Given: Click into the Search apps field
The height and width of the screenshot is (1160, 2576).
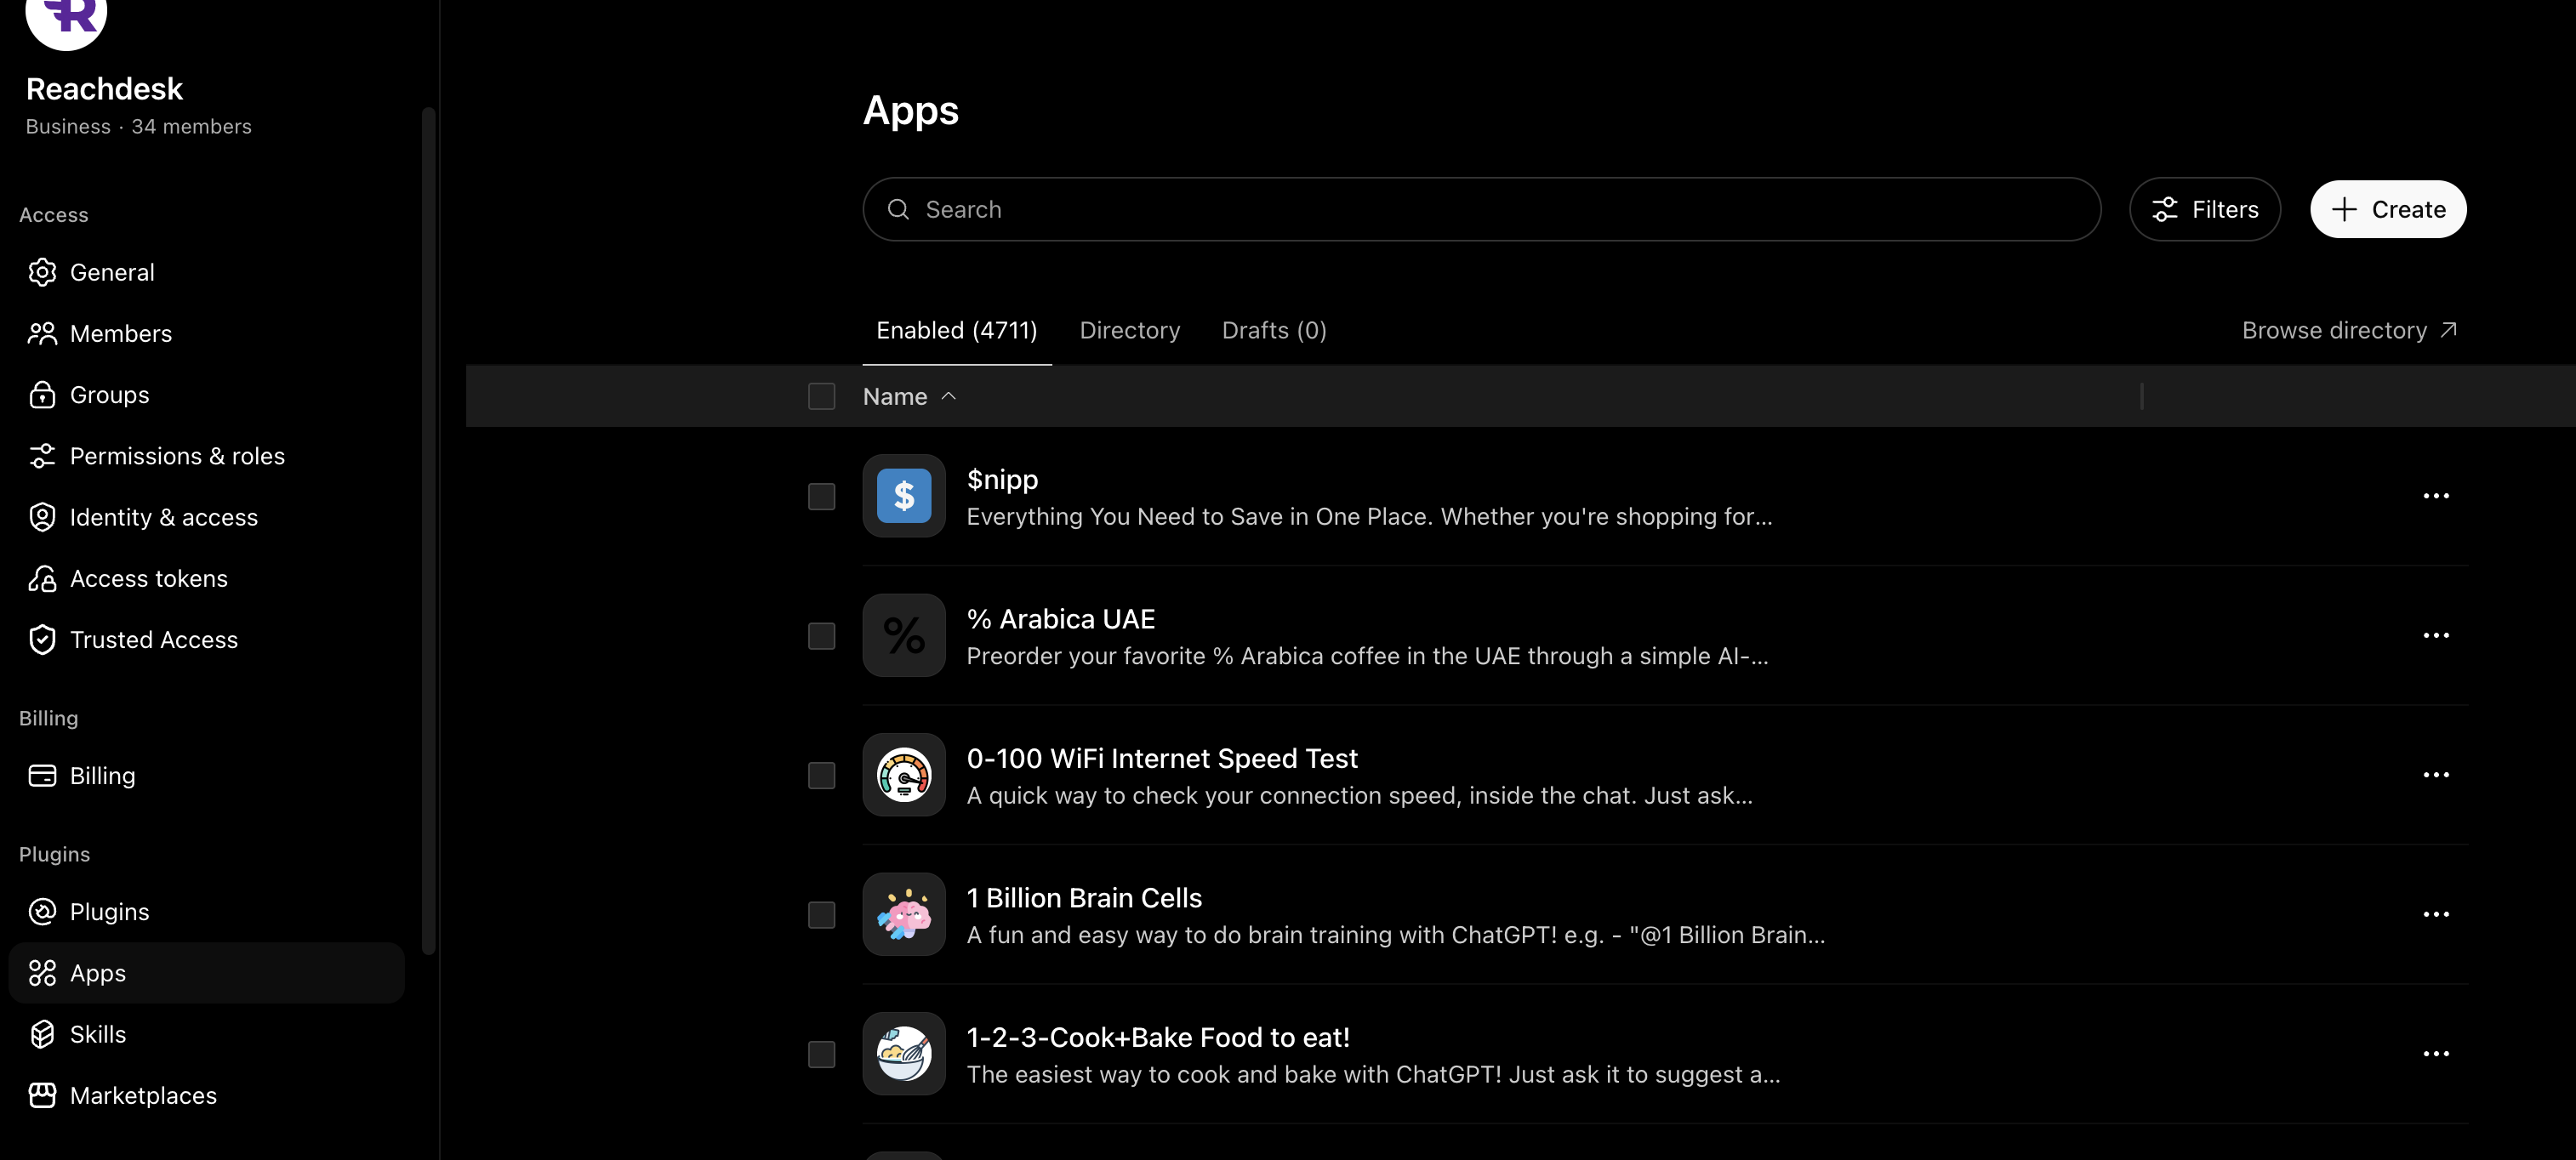Looking at the screenshot, I should click(x=1481, y=210).
